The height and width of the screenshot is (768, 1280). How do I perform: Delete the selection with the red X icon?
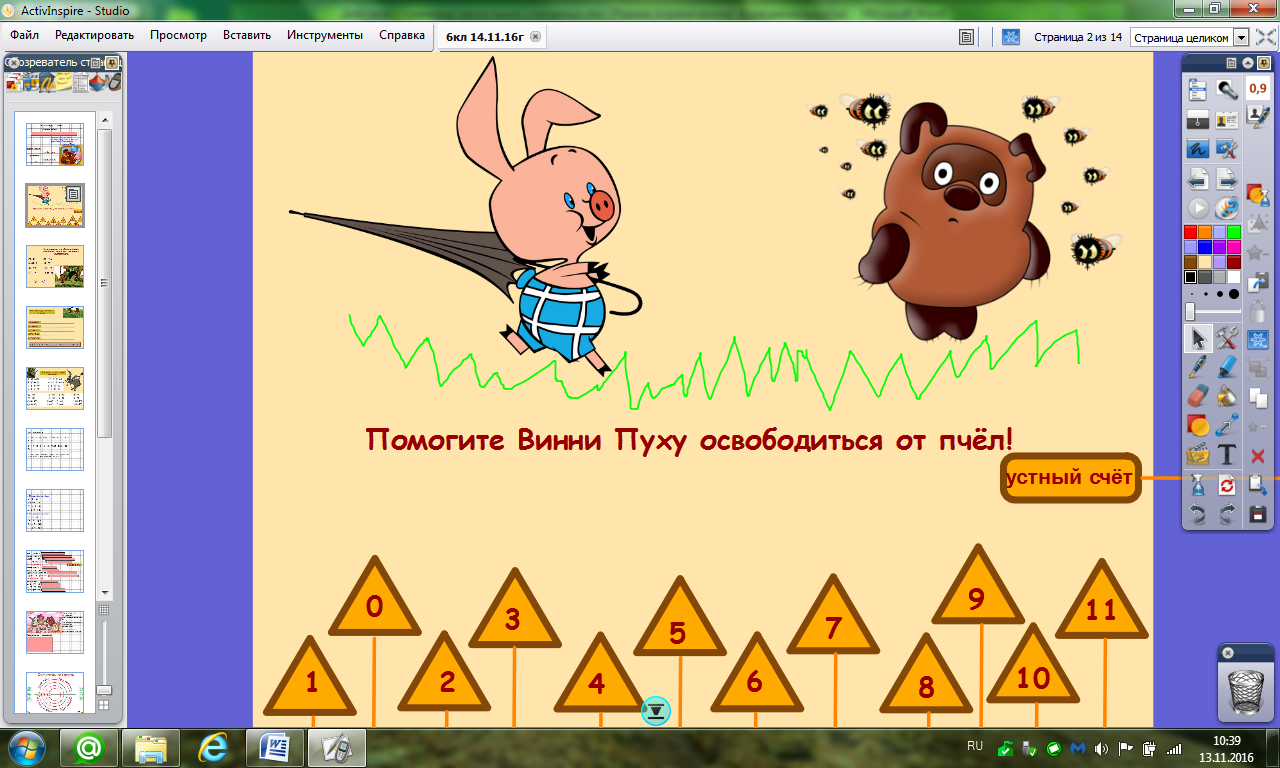[1259, 456]
